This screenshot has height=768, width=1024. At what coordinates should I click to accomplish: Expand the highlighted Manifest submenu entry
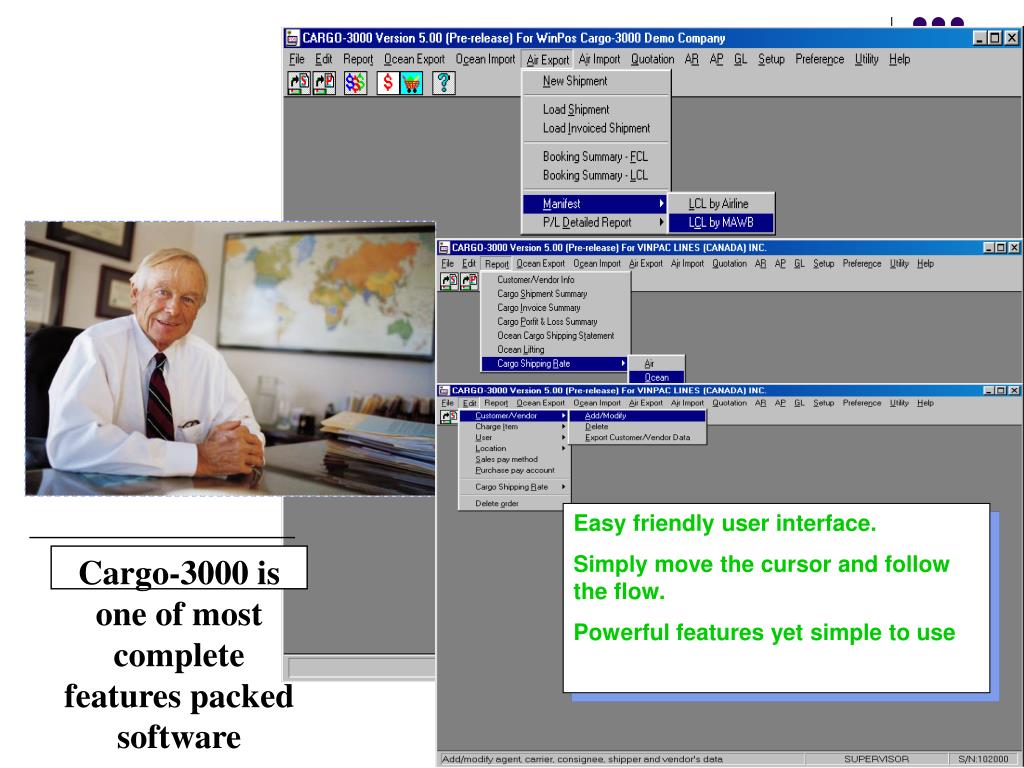coord(595,204)
